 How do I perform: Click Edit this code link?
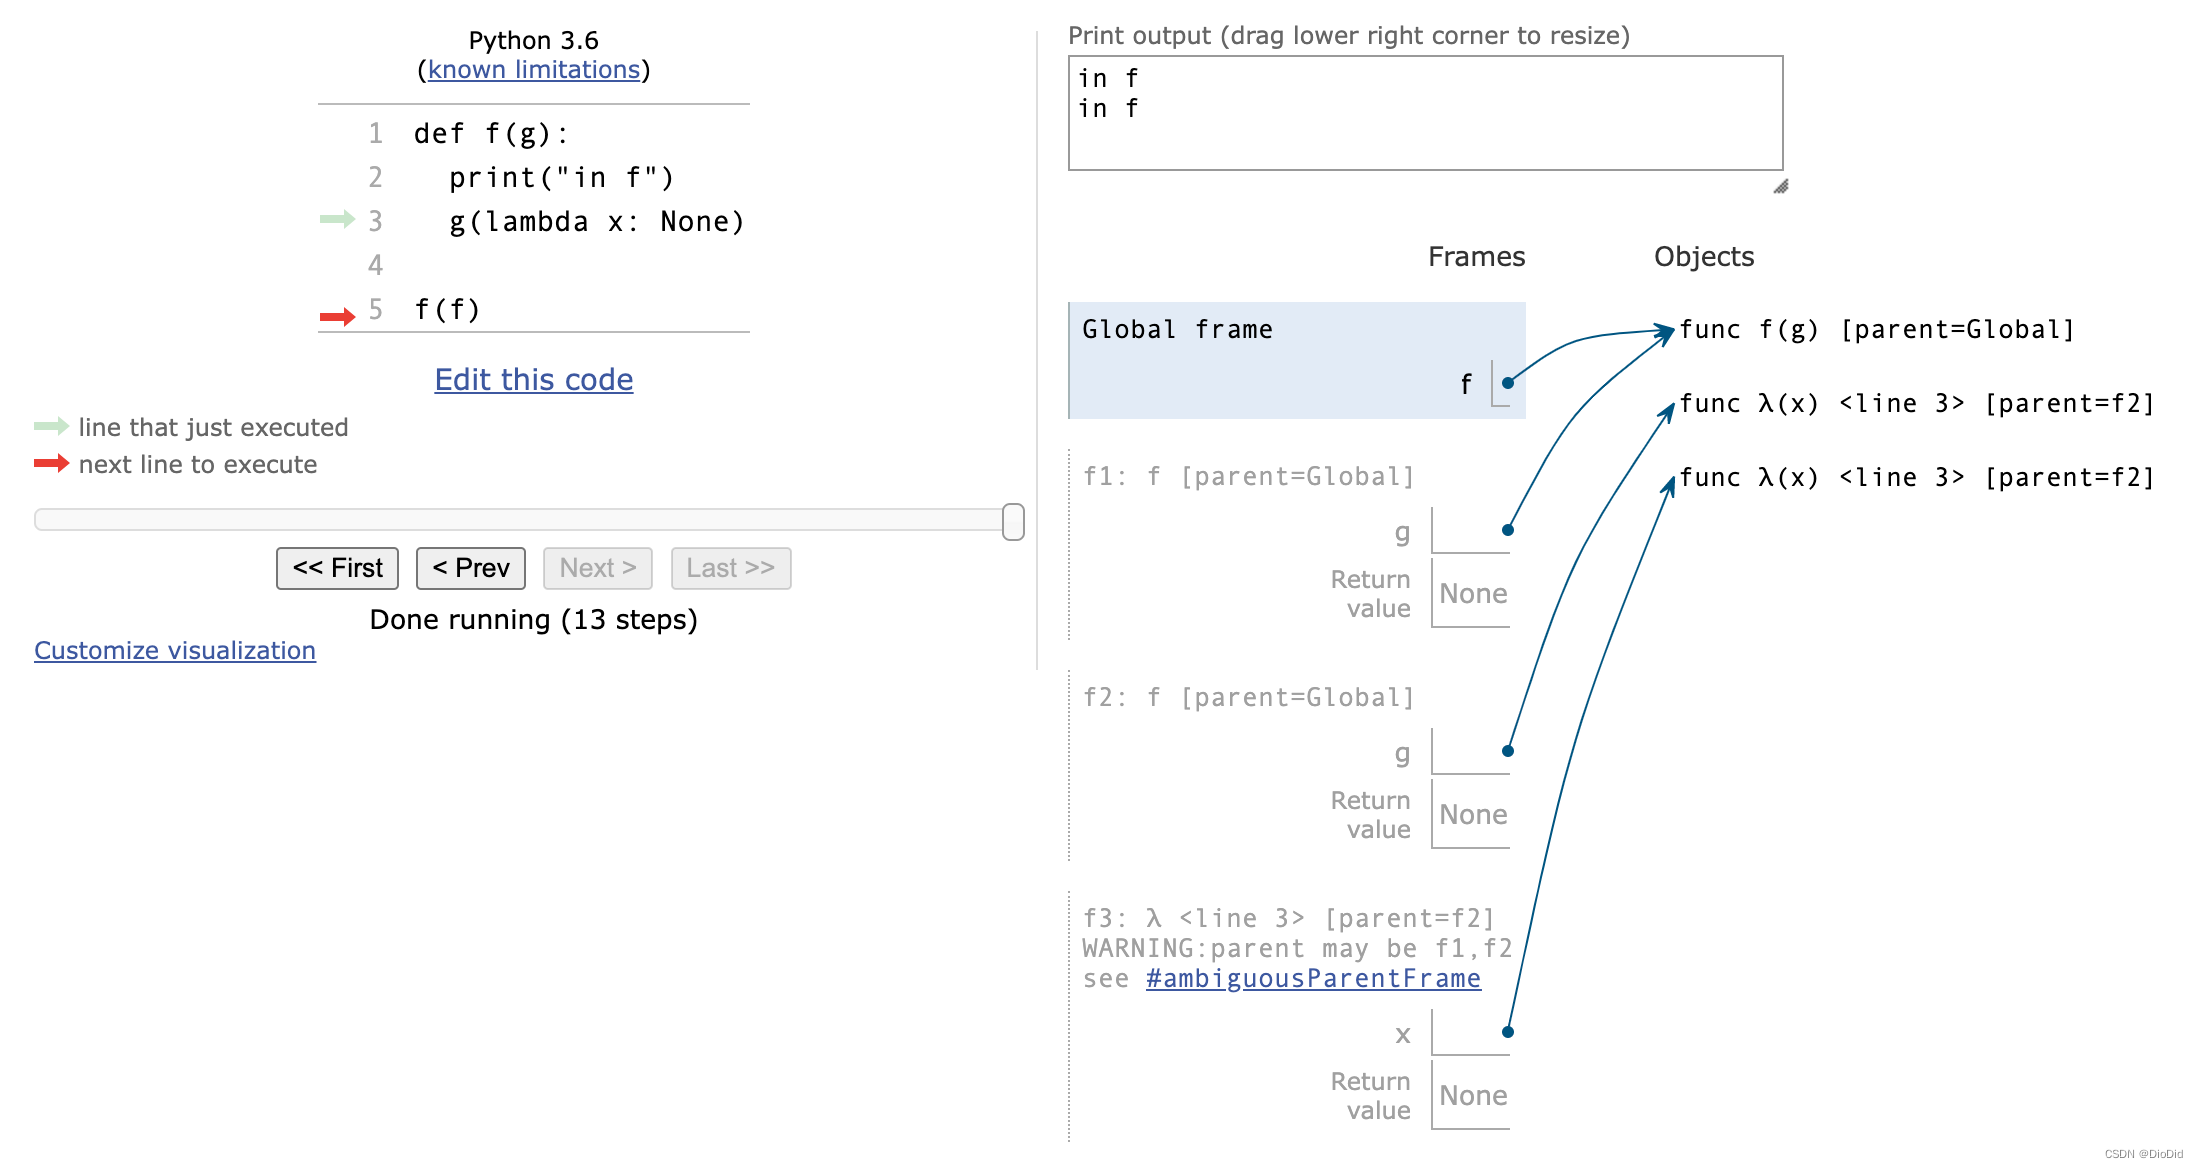tap(533, 380)
